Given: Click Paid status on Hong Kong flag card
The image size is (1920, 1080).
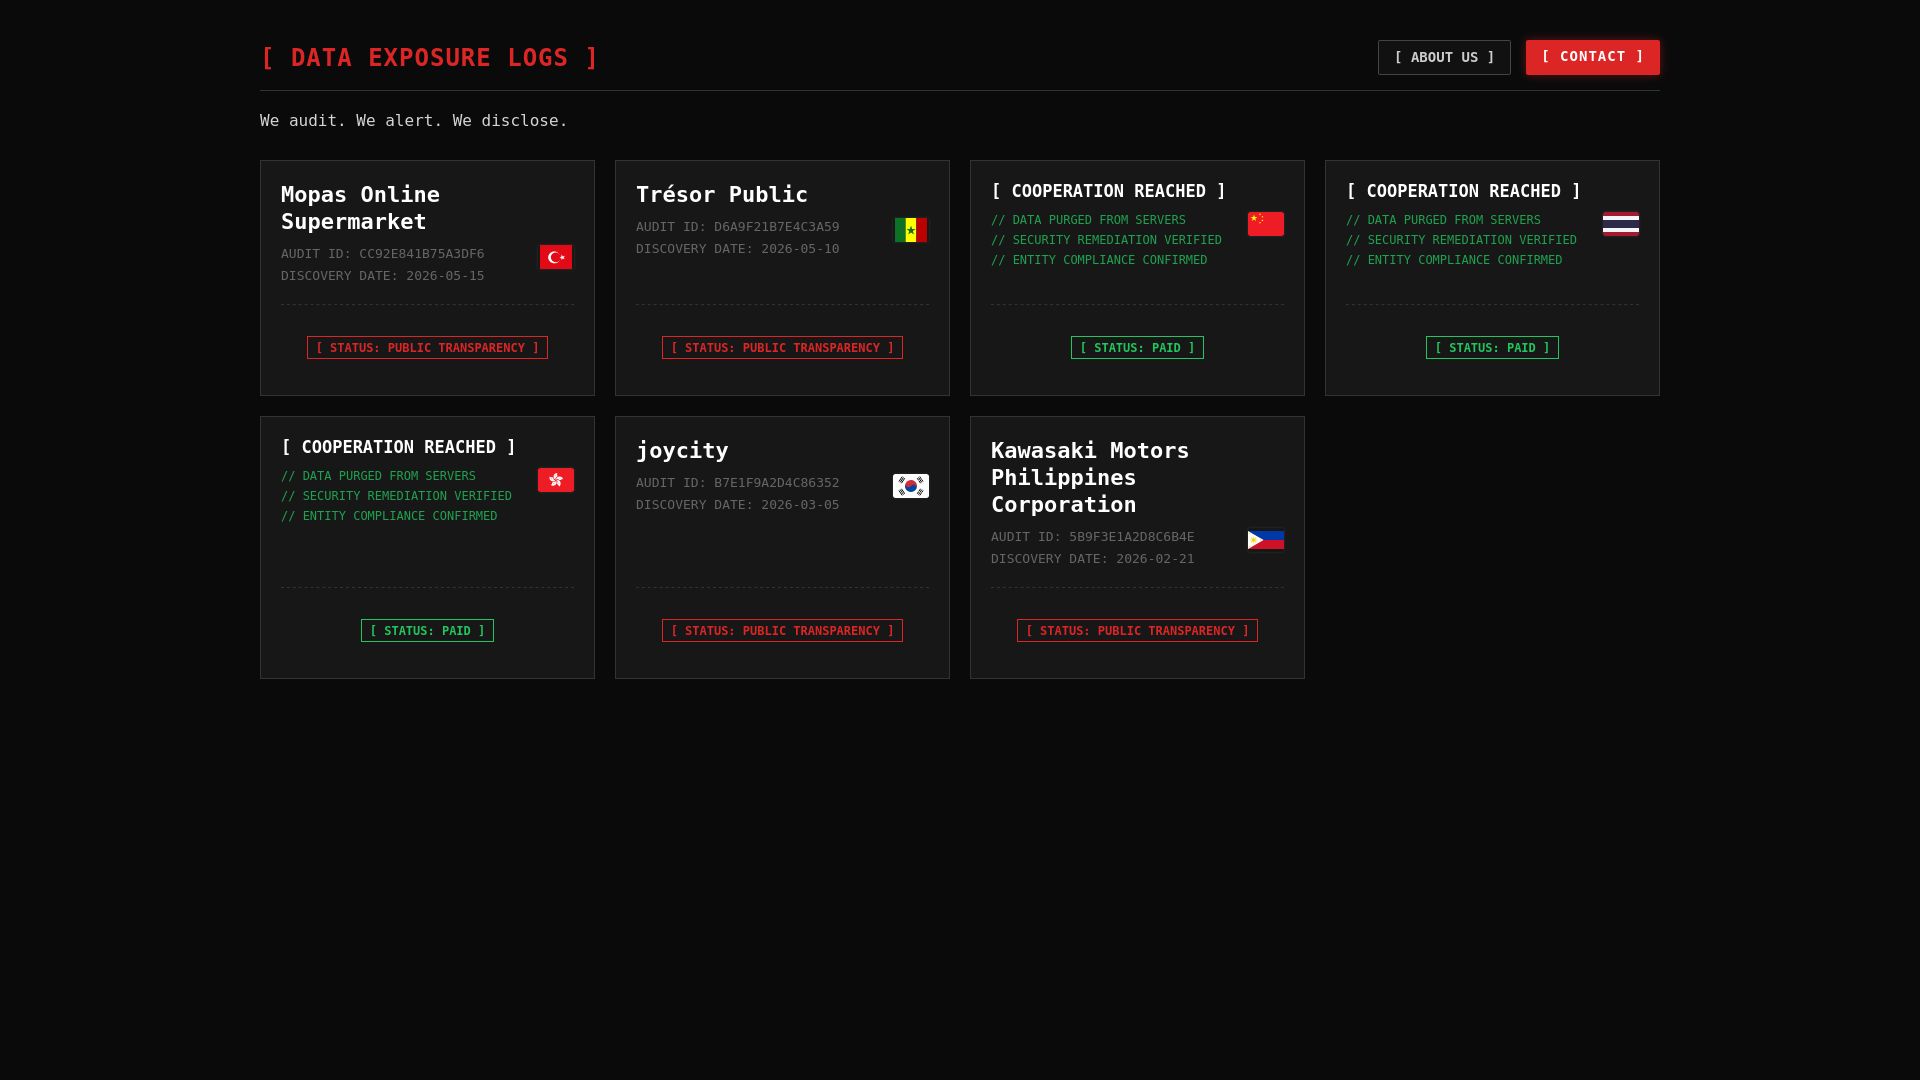Looking at the screenshot, I should 427,631.
